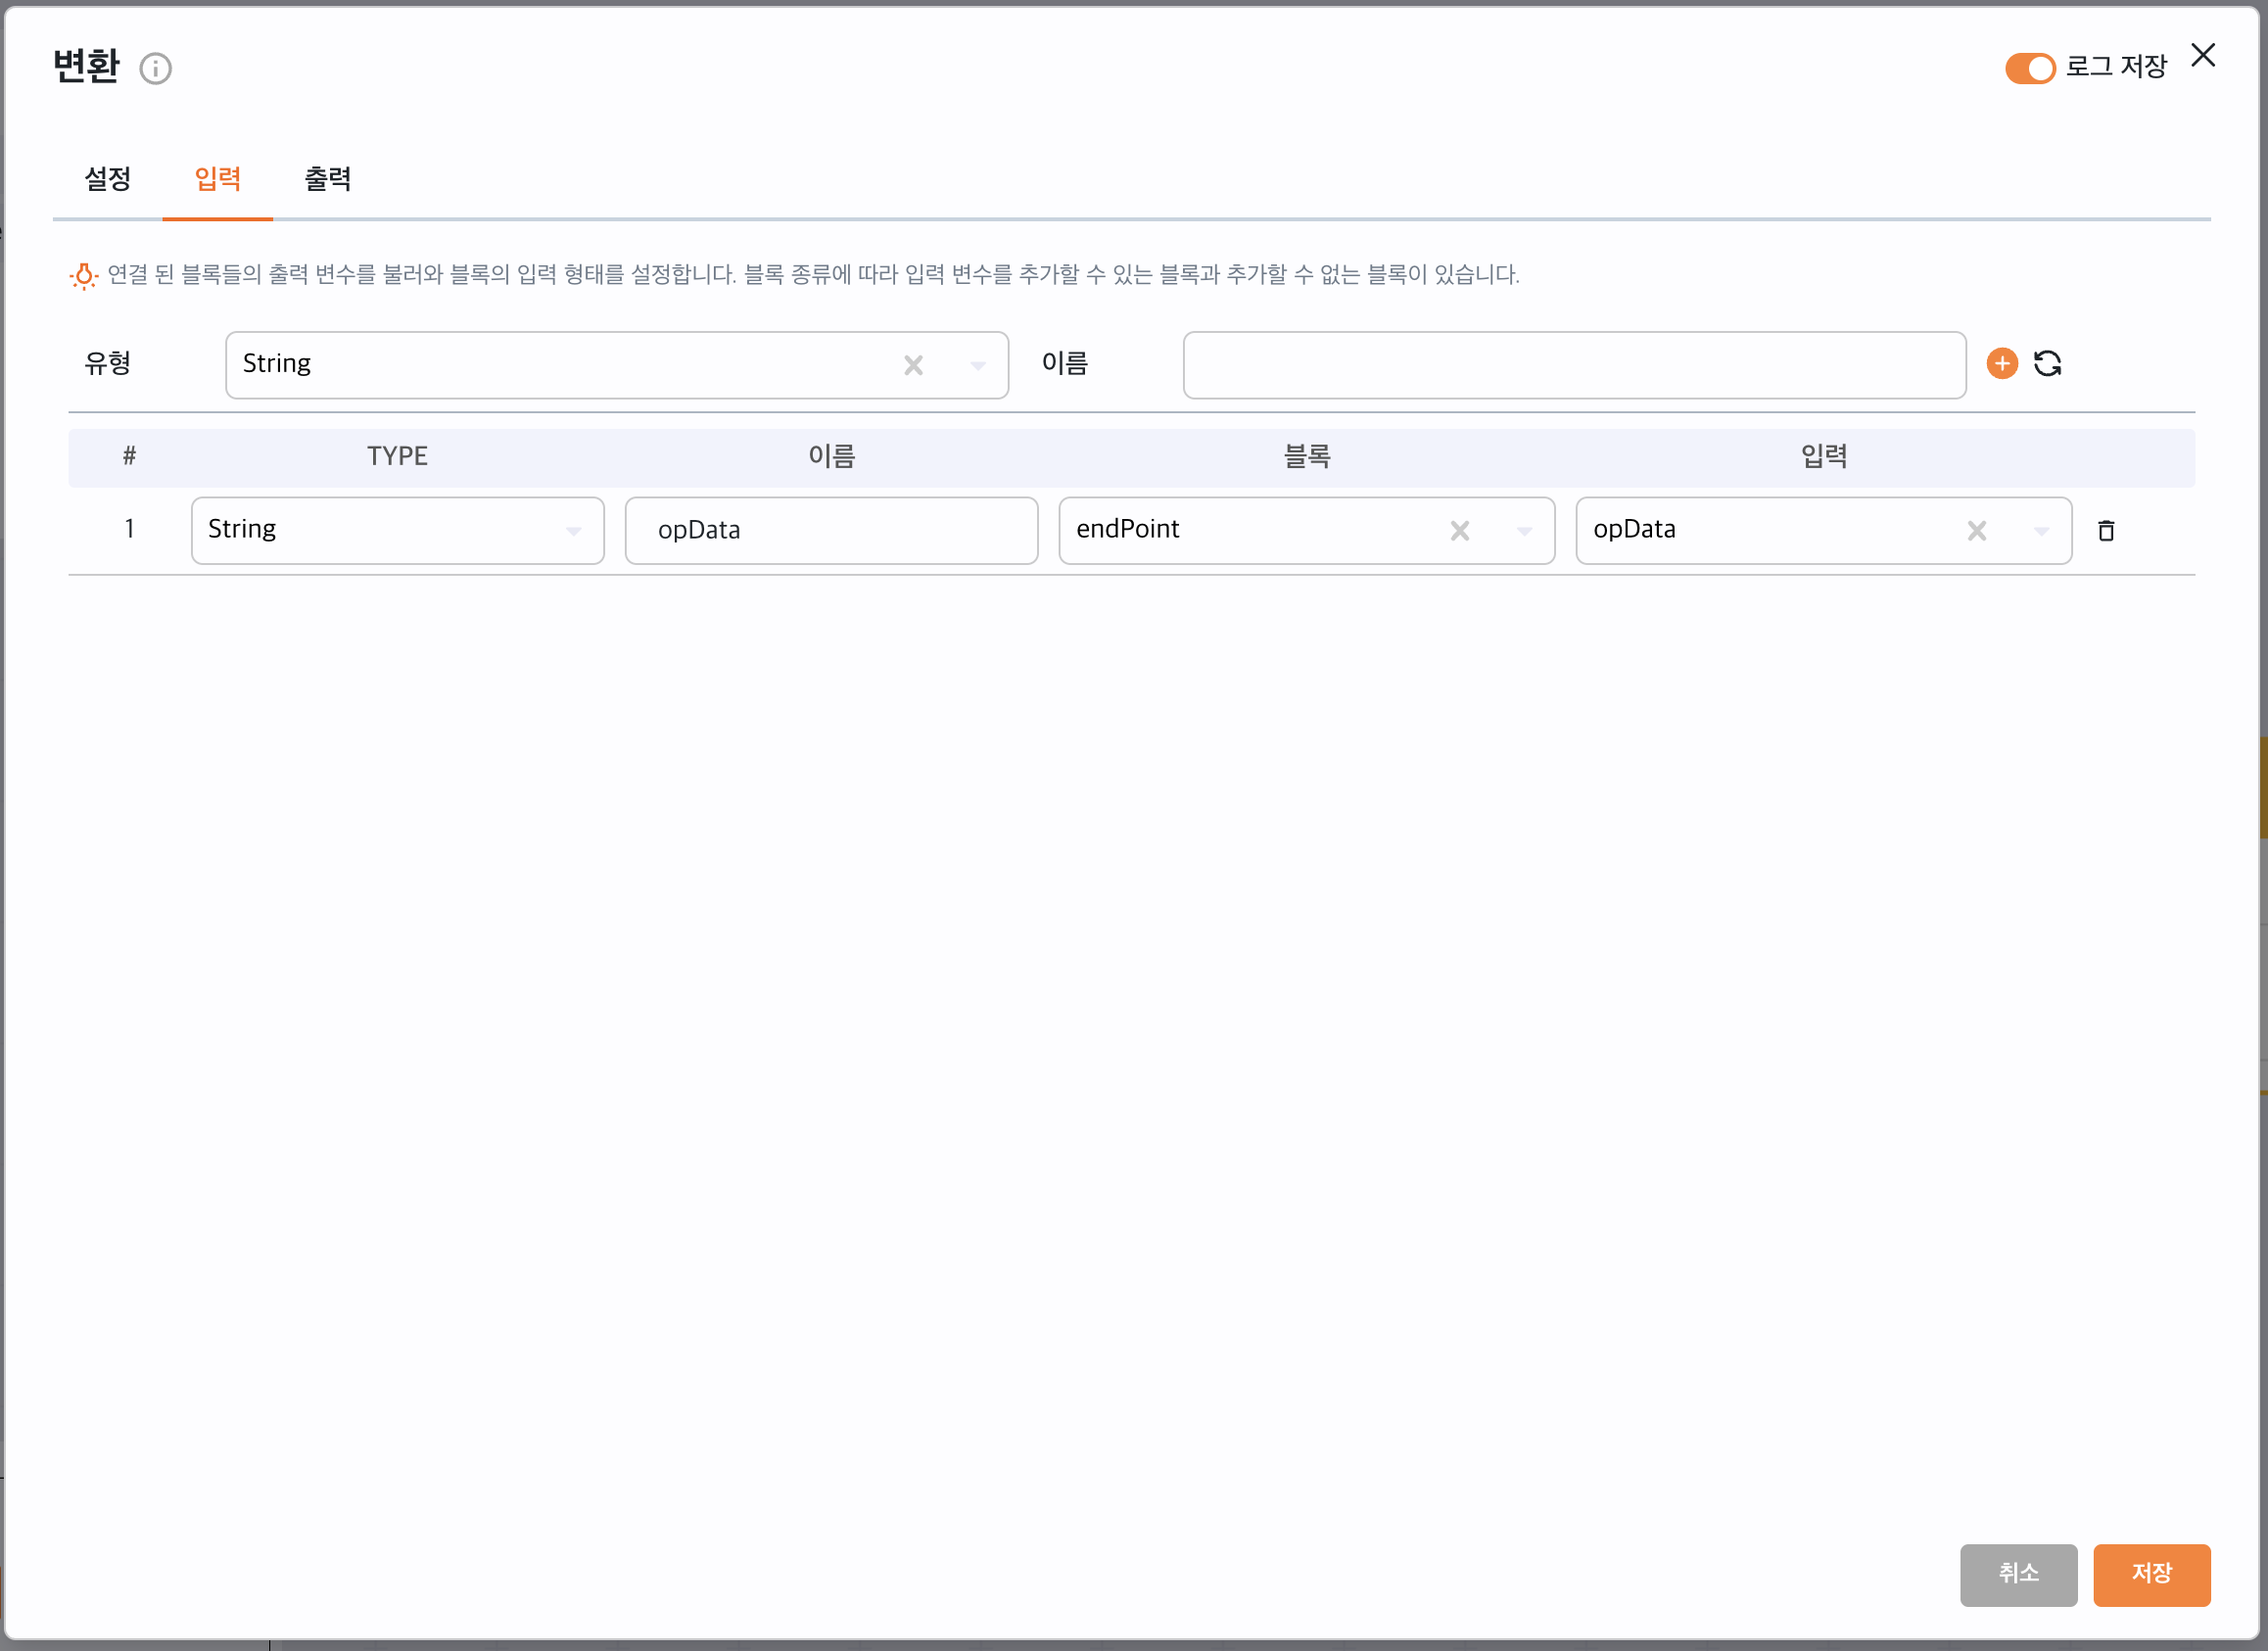Viewport: 2268px width, 1651px height.
Task: Toggle the 로그 저장 switch
Action: pyautogui.click(x=2029, y=68)
